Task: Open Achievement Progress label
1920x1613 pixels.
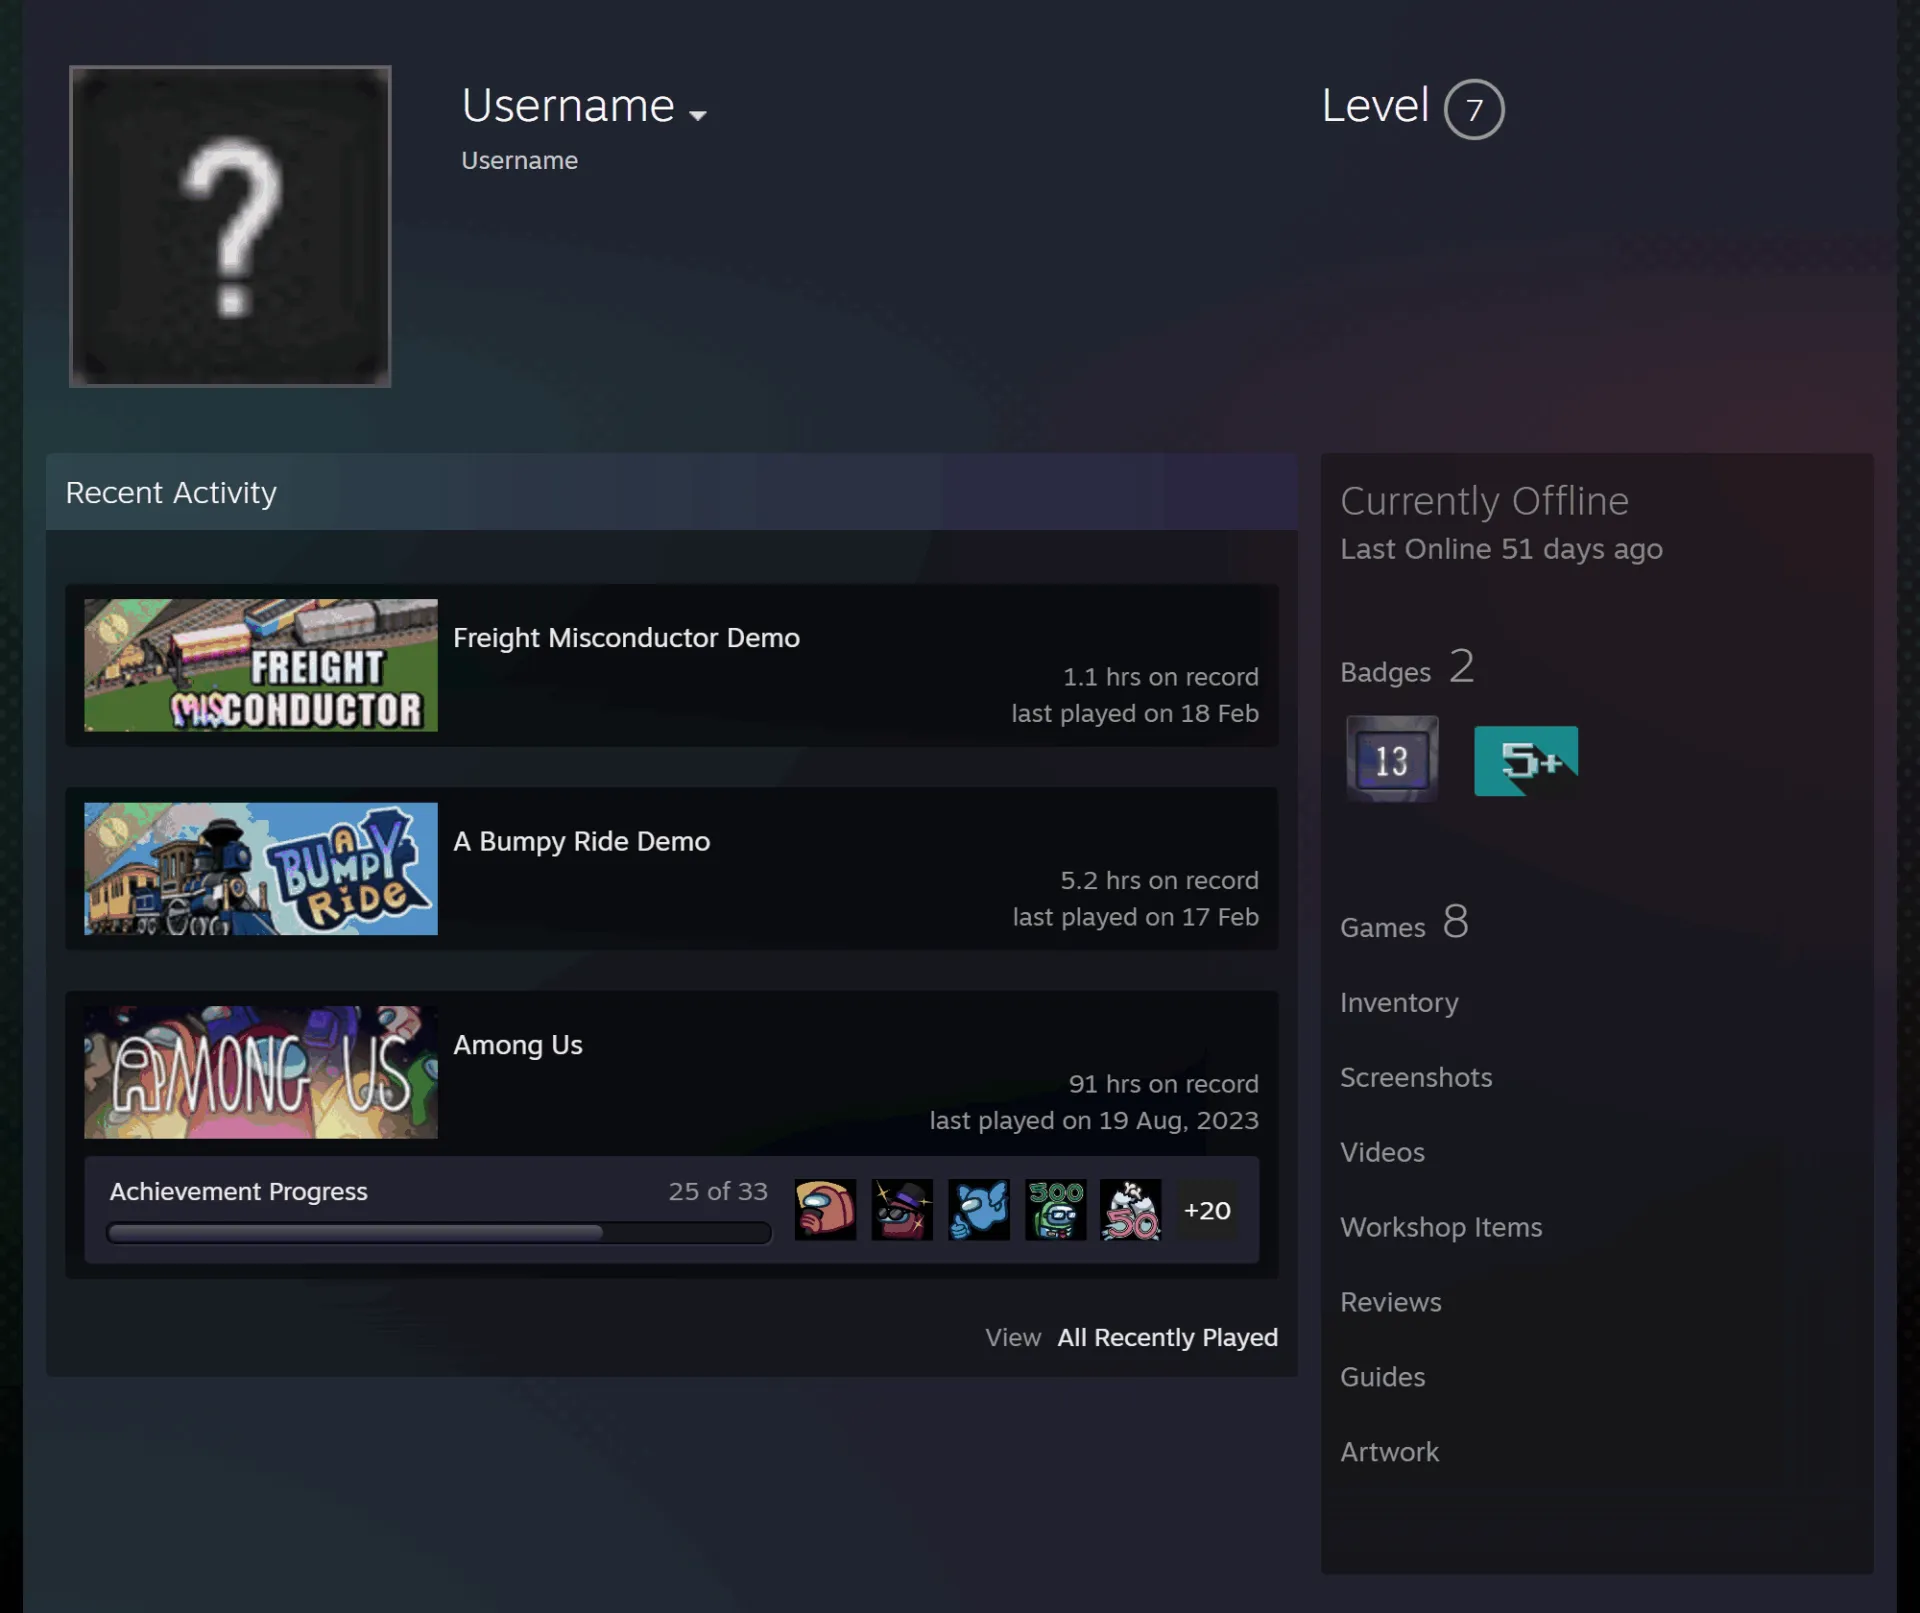Action: click(x=238, y=1192)
